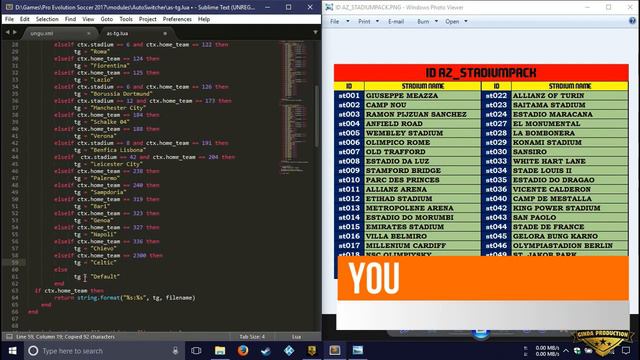Click the unsaved dot on as-tg.lua tab

click(165, 33)
